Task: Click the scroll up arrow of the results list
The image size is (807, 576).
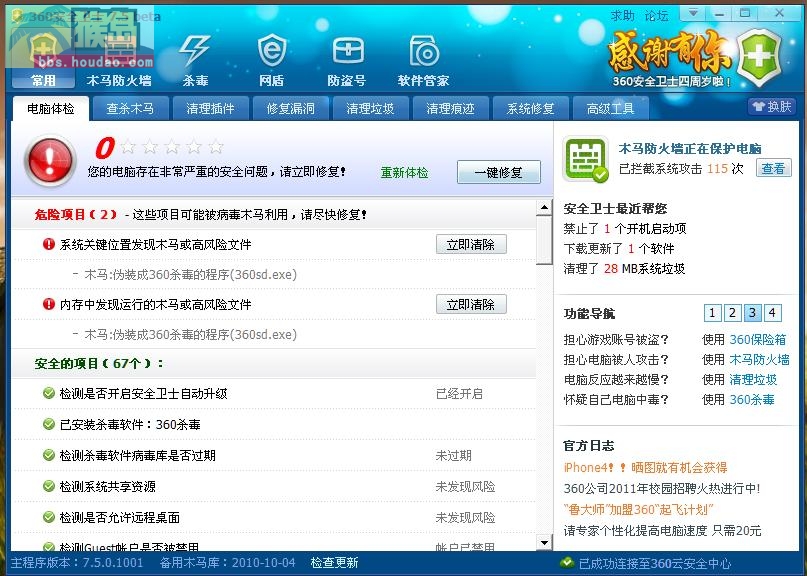Action: (544, 207)
